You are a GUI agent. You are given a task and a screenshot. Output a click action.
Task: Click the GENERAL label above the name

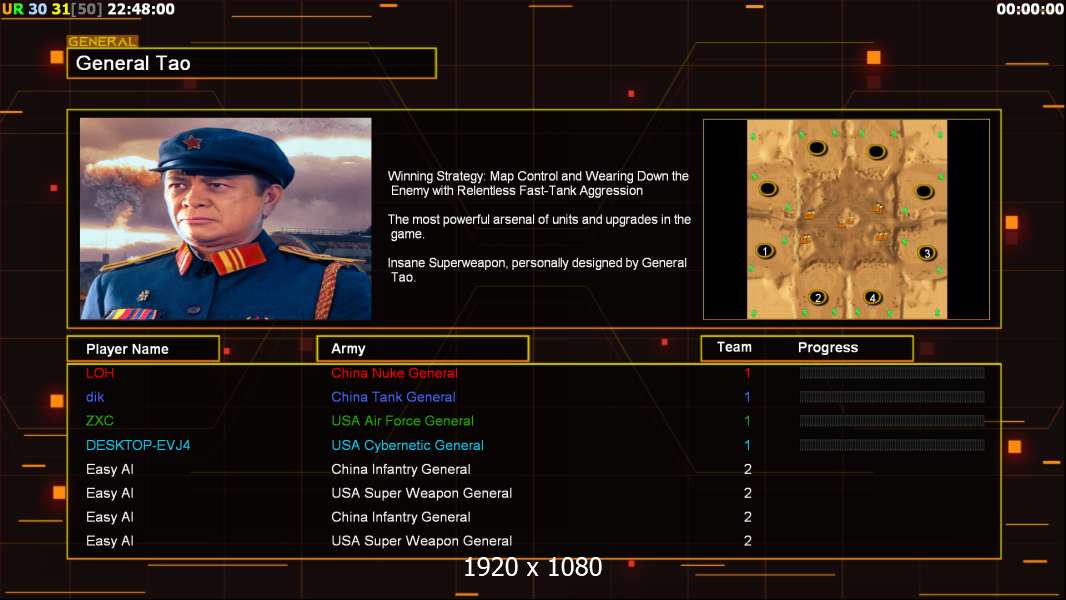(103, 41)
